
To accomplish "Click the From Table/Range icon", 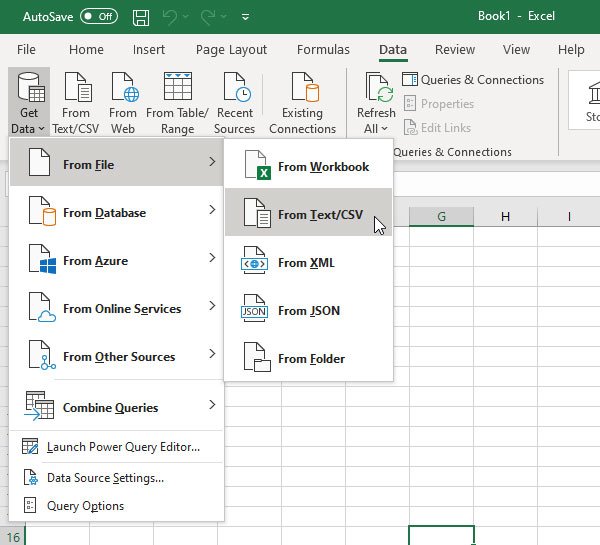I will tap(177, 103).
